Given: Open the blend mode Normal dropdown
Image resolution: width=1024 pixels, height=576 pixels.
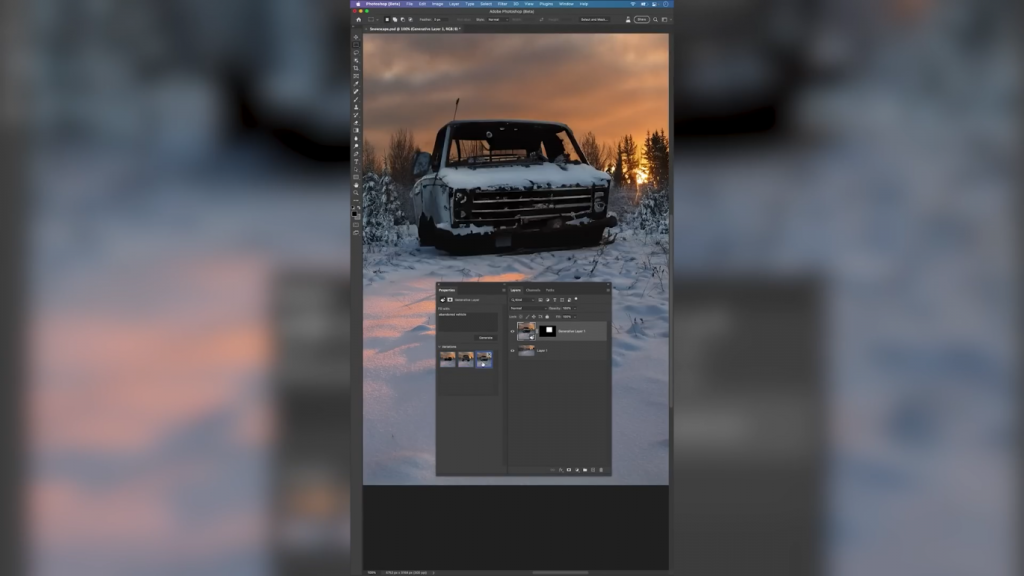Looking at the screenshot, I should pyautogui.click(x=529, y=308).
